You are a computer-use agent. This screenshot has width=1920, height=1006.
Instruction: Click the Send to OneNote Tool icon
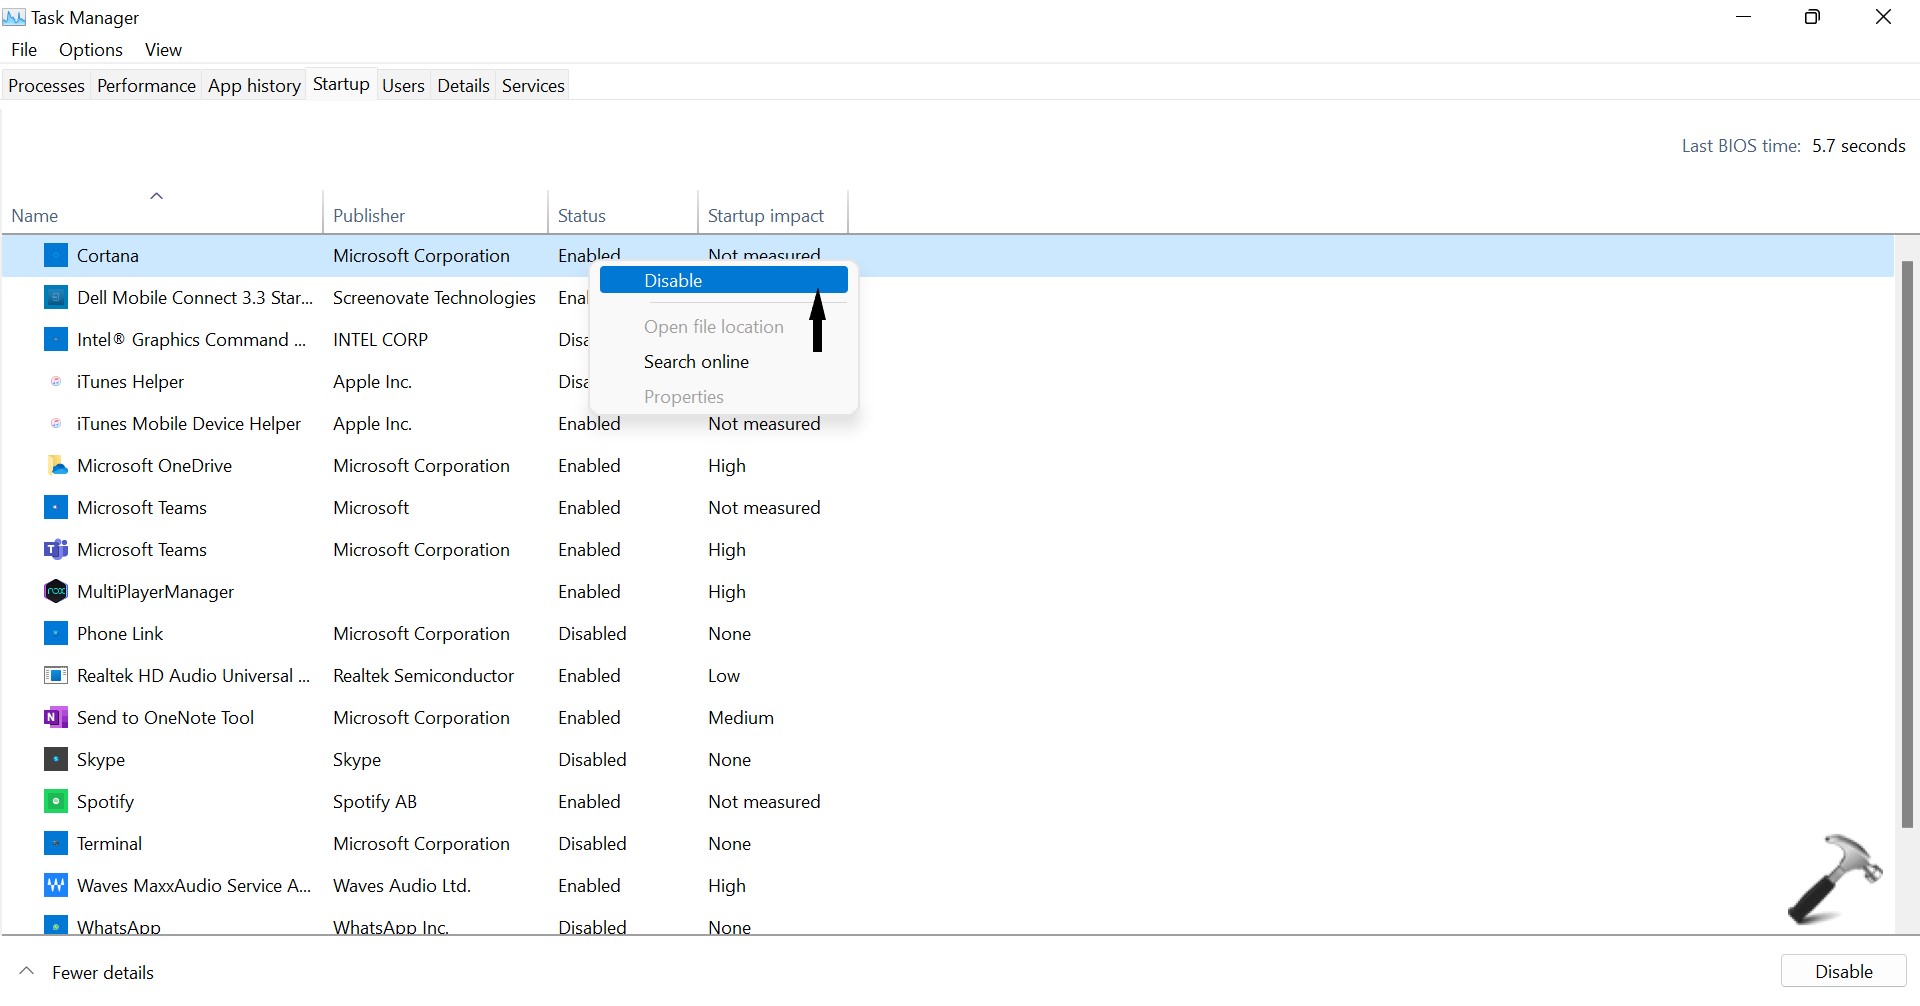56,718
